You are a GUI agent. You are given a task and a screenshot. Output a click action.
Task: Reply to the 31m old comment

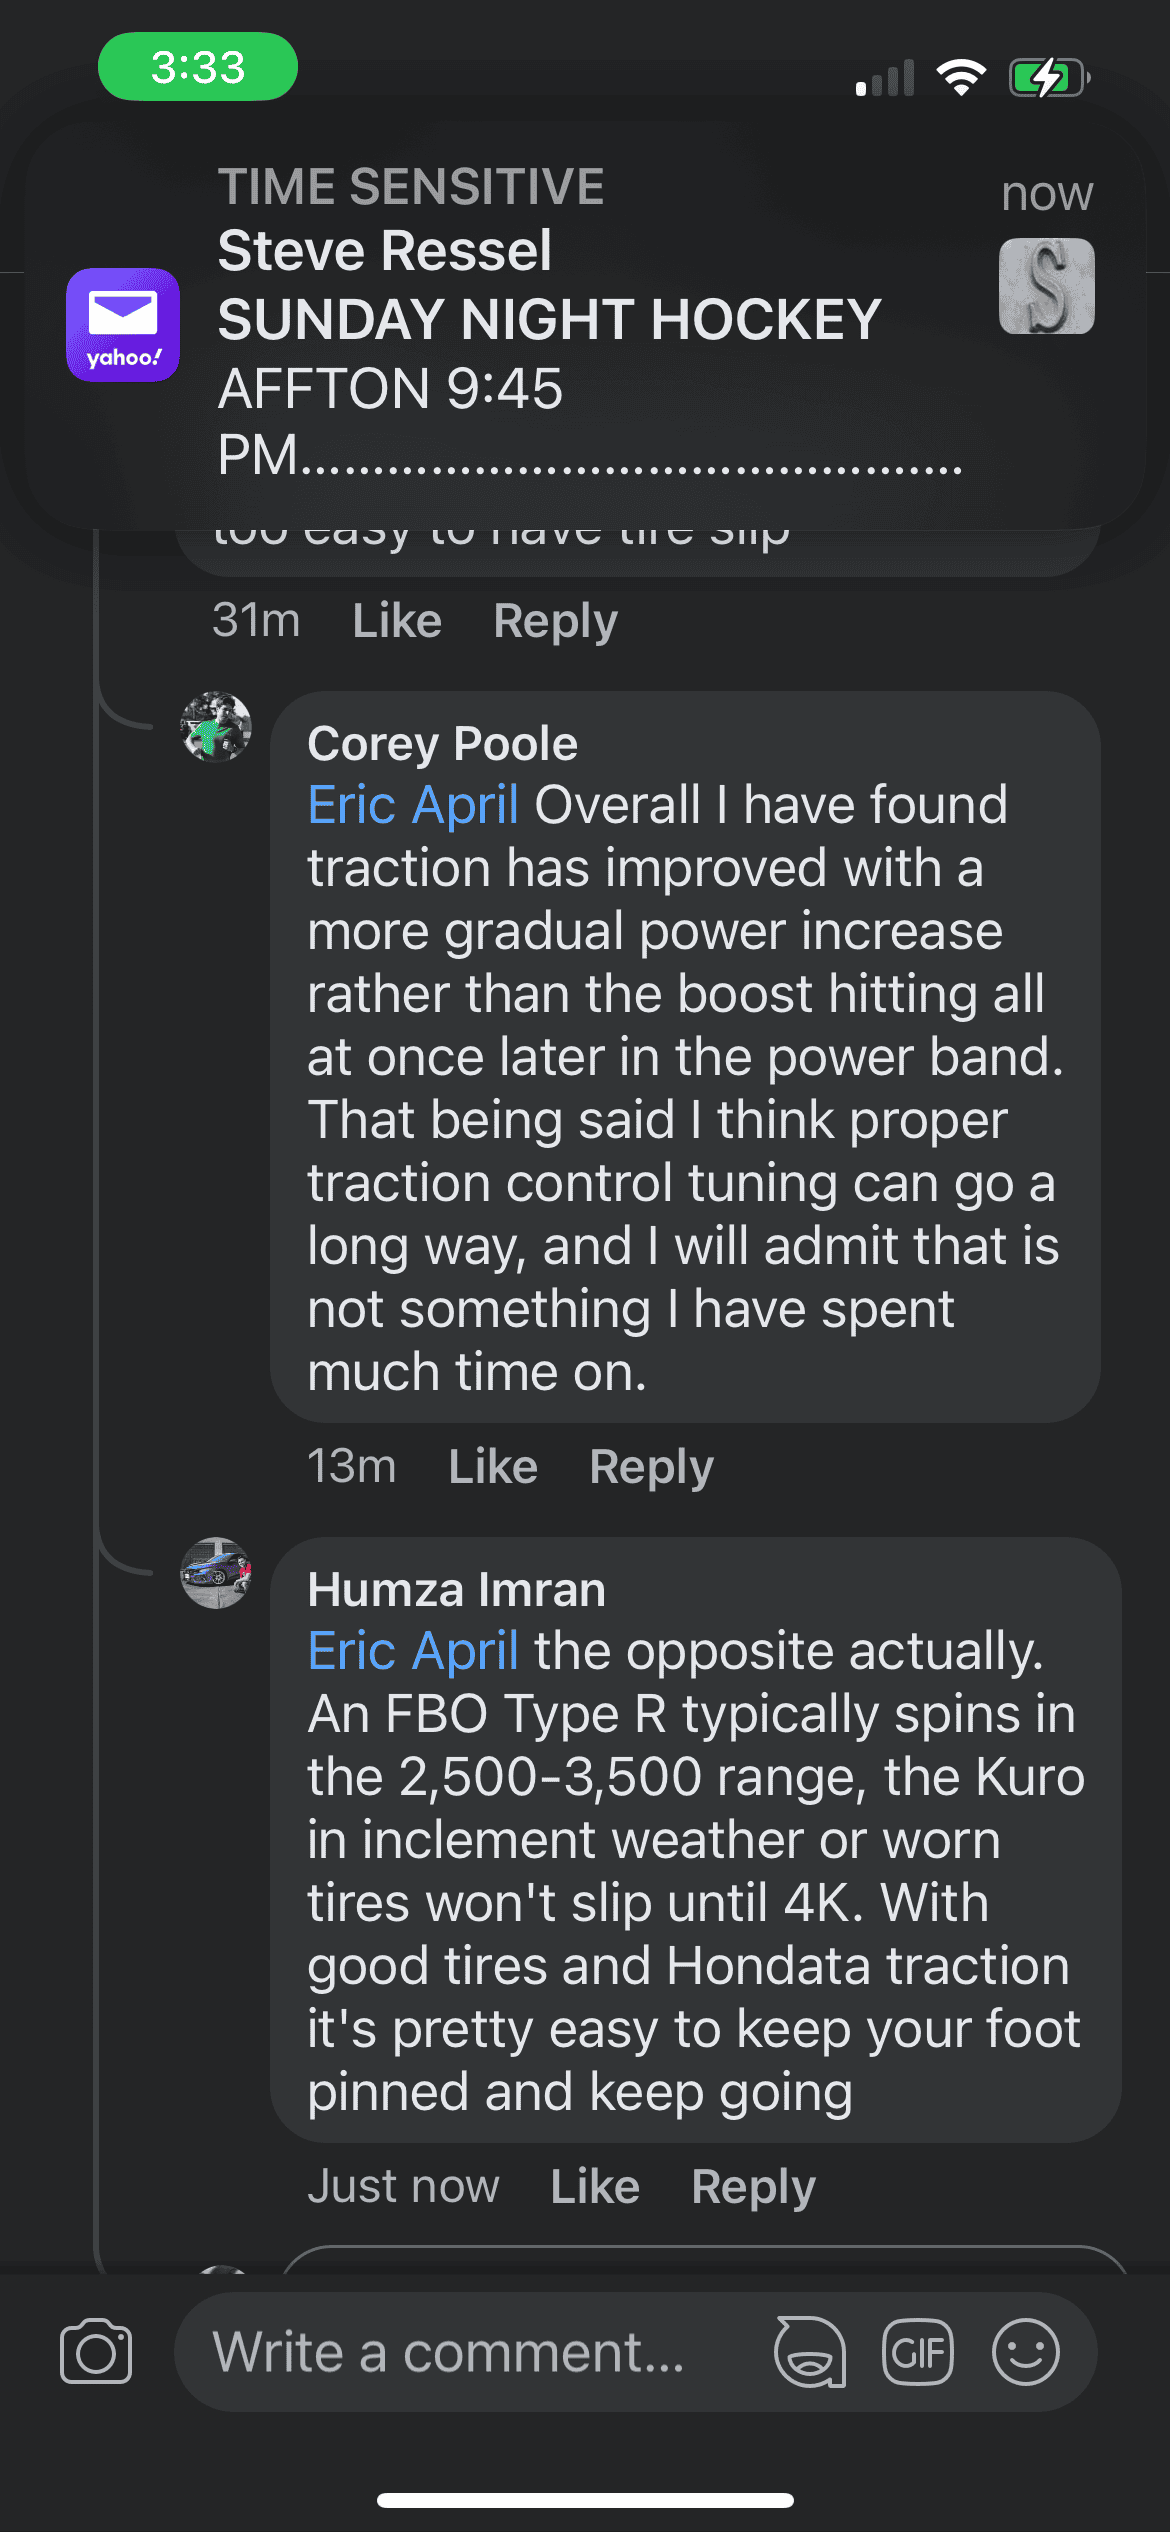(555, 621)
